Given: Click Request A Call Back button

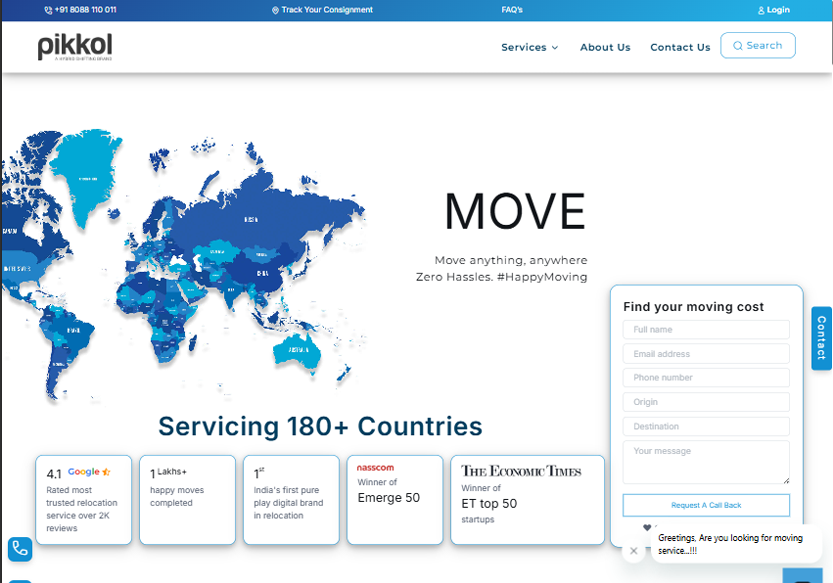Looking at the screenshot, I should tap(706, 505).
